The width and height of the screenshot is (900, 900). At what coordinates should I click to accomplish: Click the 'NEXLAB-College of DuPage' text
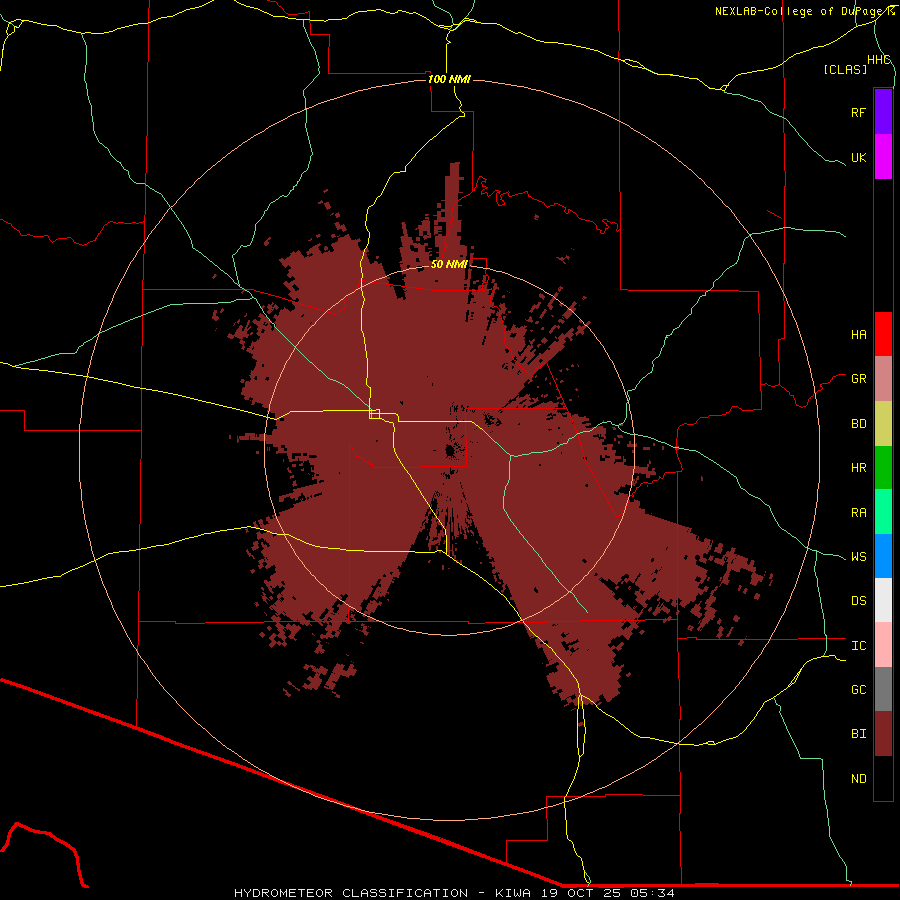797,11
